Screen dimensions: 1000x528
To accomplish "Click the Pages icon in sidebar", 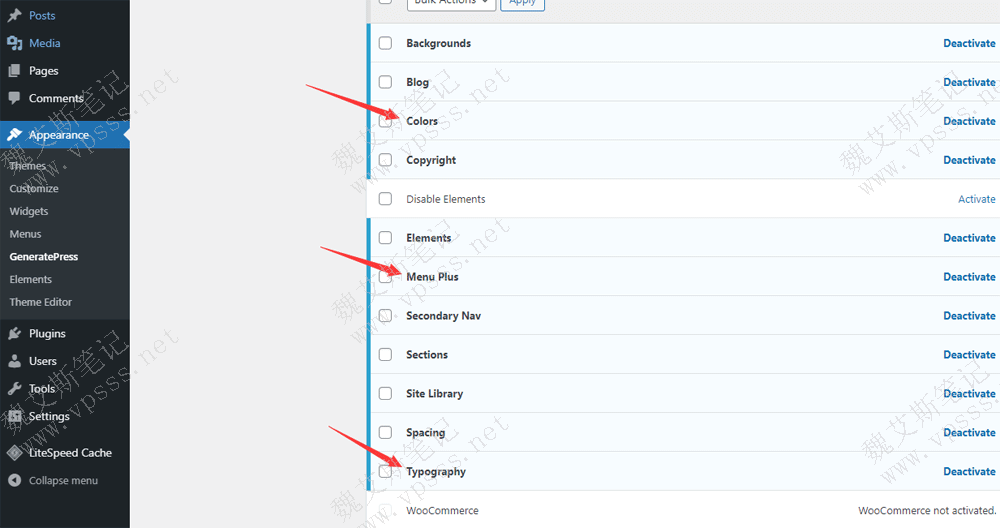I will pos(14,71).
